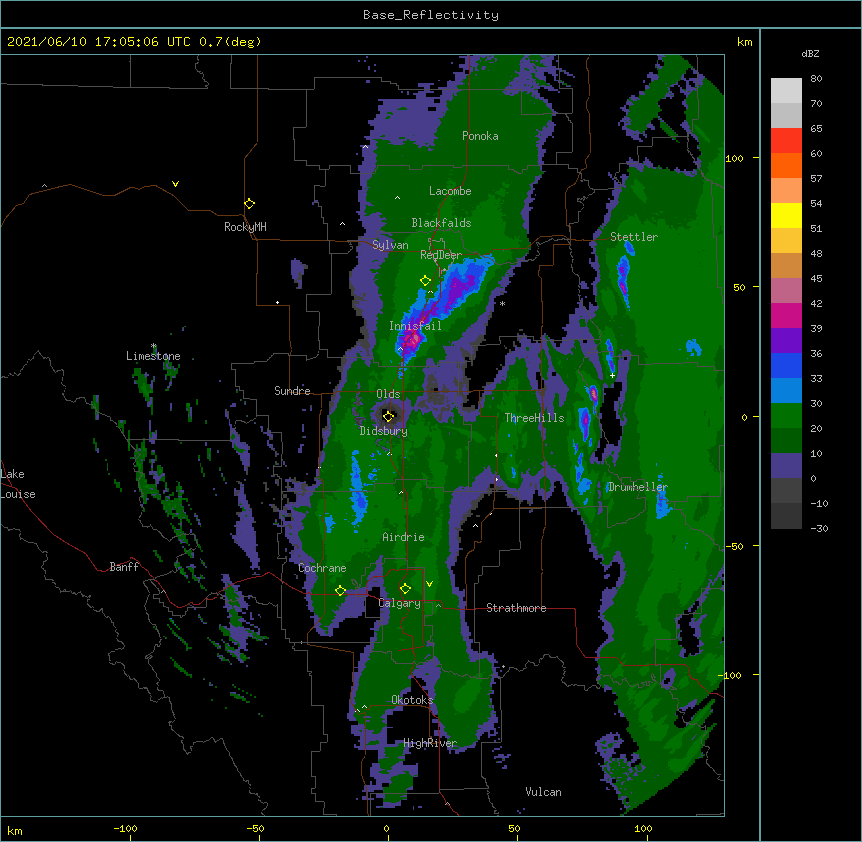Select the RedDeer label
This screenshot has width=862, height=842.
[x=441, y=255]
